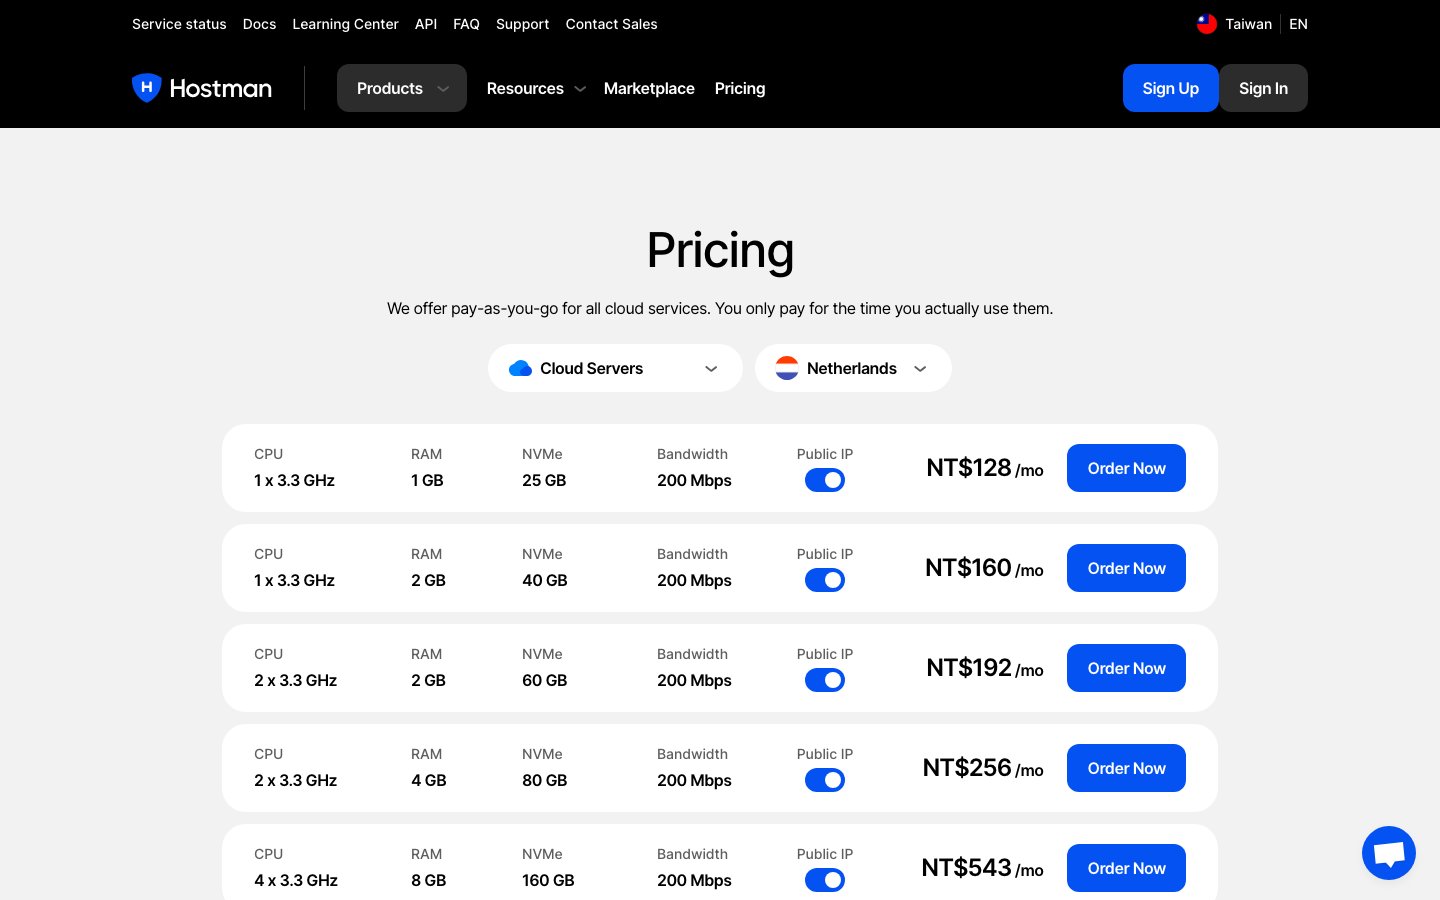Open Service status link
The width and height of the screenshot is (1440, 900).
pos(179,24)
